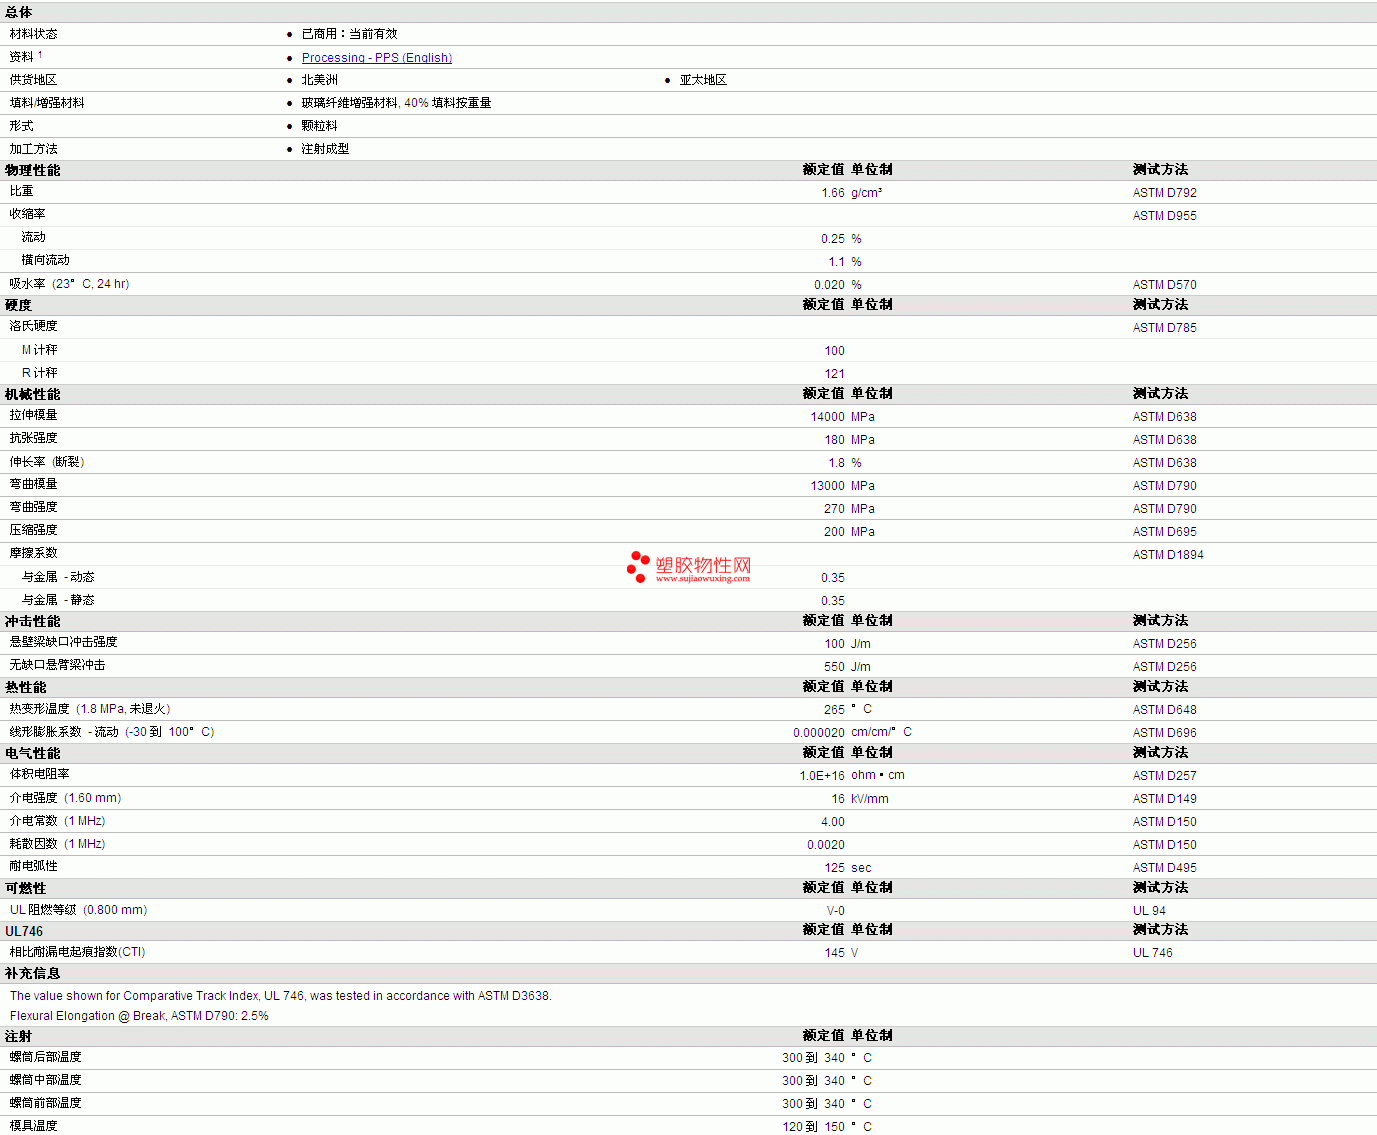Click the 螺筒后部温度 row label

click(x=45, y=1057)
